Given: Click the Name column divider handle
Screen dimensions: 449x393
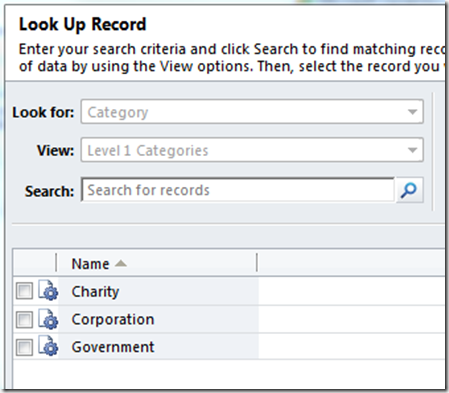Looking at the screenshot, I should (x=257, y=262).
